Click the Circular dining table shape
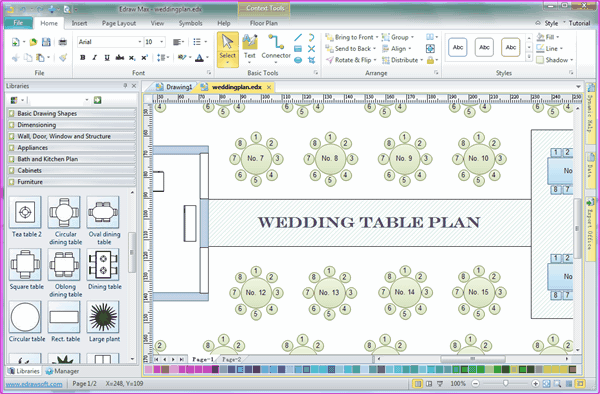This screenshot has height=394, width=600. click(65, 220)
